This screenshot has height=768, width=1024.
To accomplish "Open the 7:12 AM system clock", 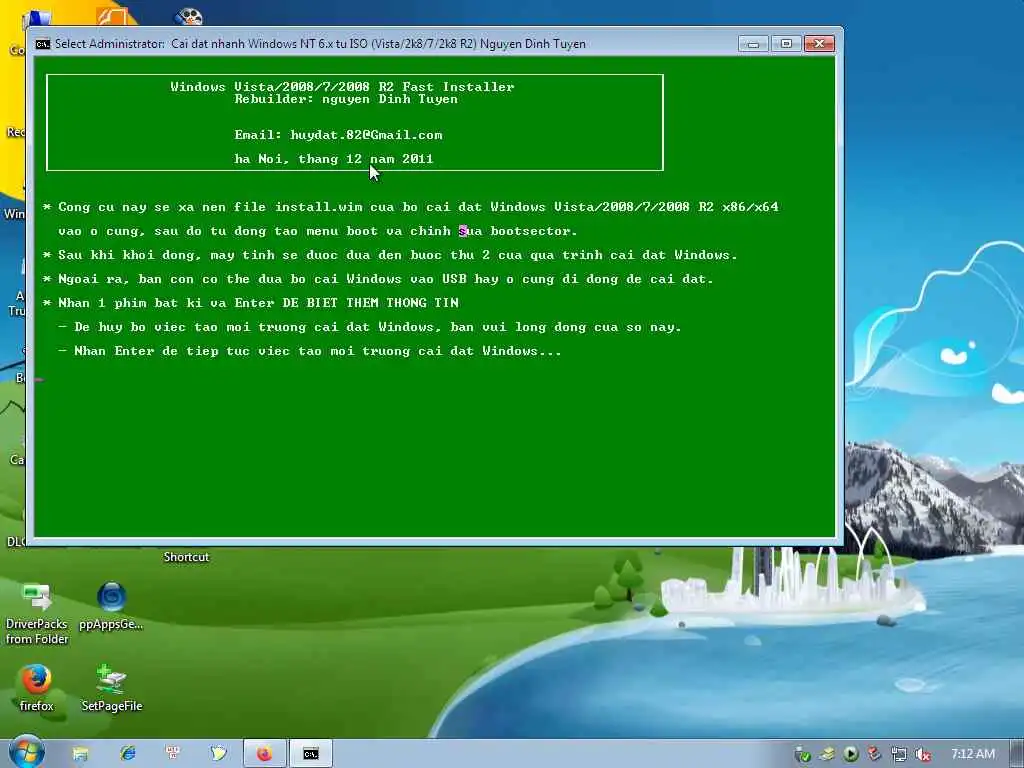I will 972,754.
